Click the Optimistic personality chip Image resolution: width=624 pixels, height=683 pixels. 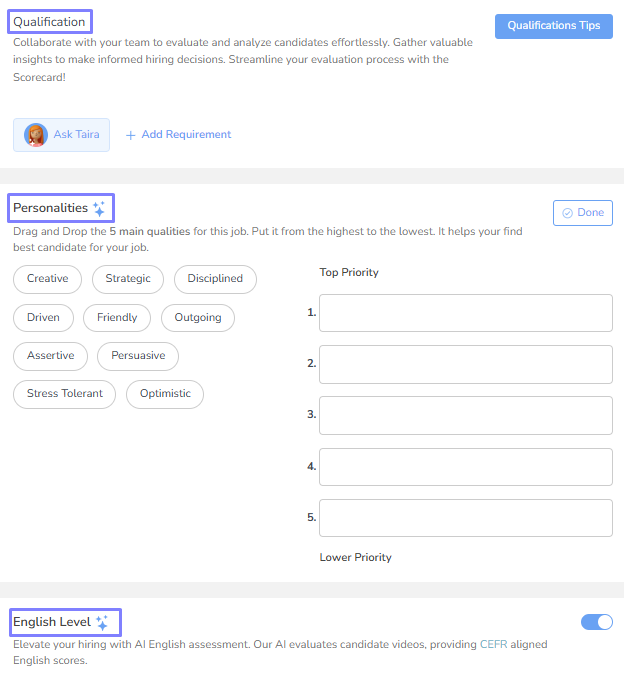[x=165, y=394]
